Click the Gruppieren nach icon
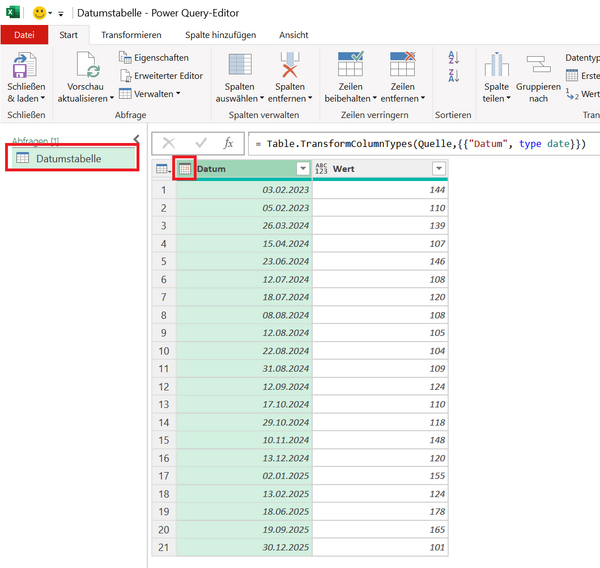The width and height of the screenshot is (600, 568). 539,66
